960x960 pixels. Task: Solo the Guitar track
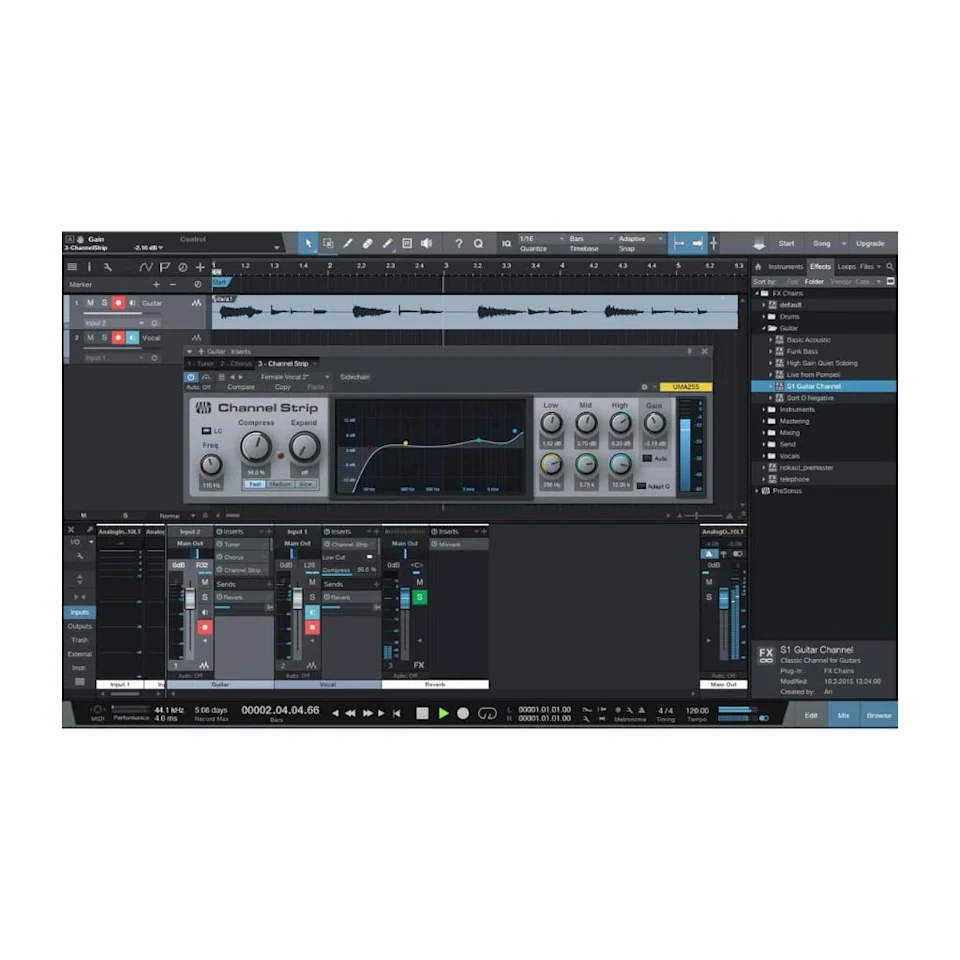pyautogui.click(x=104, y=303)
